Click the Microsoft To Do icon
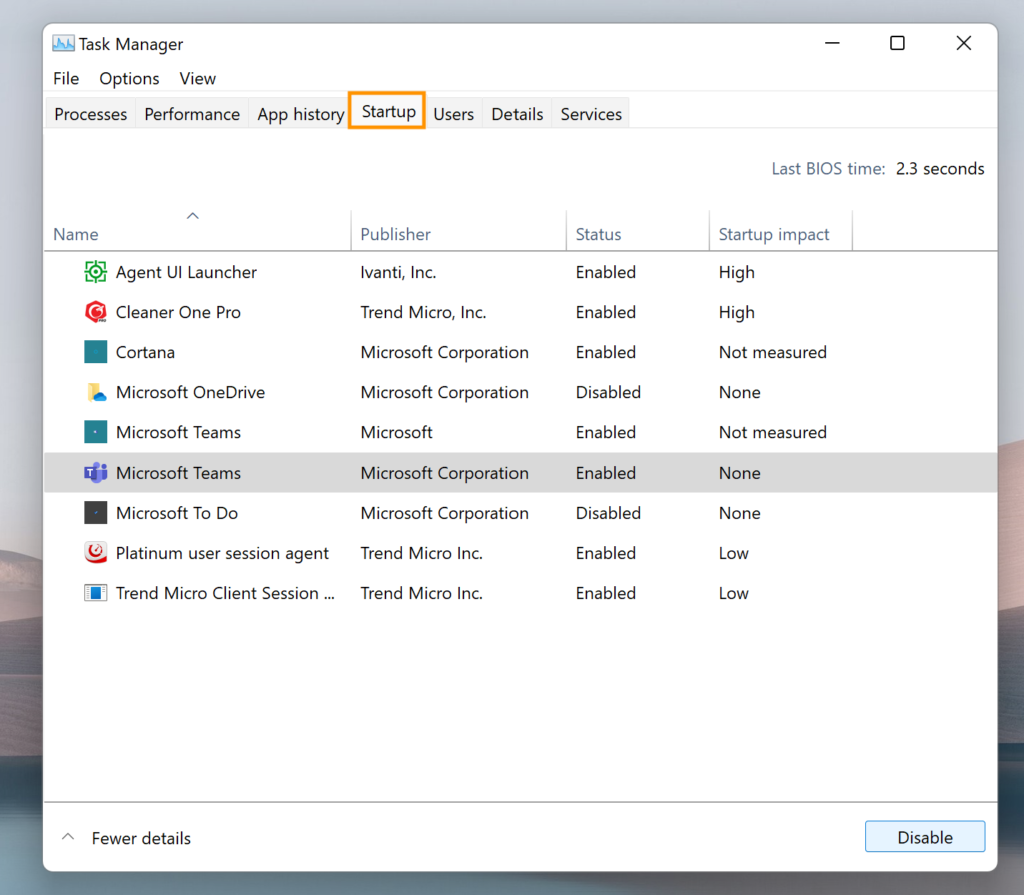 [x=95, y=513]
